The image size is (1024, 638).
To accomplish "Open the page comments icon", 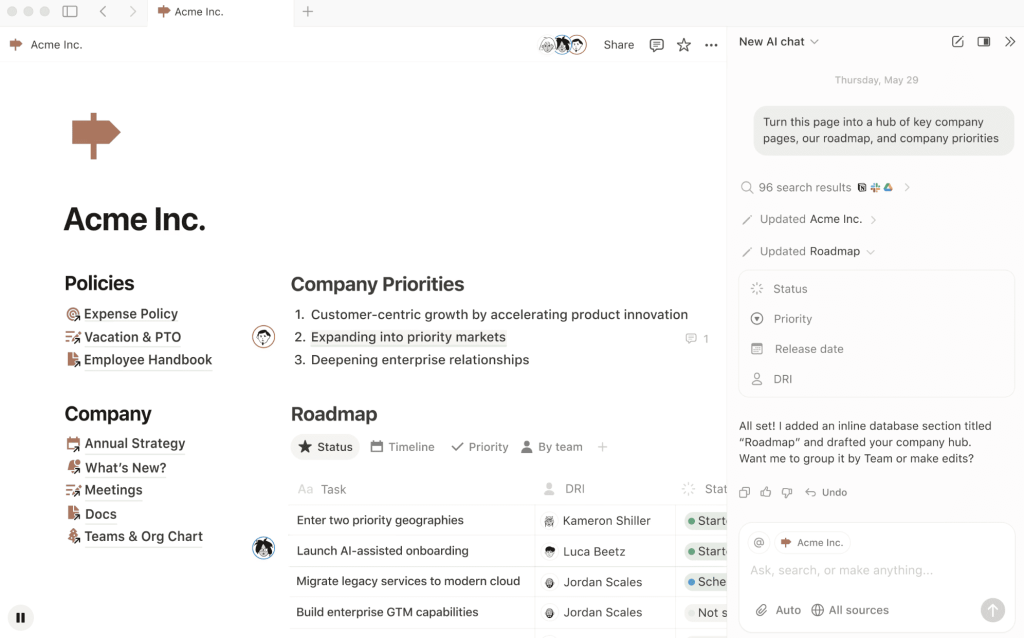I will pos(656,45).
